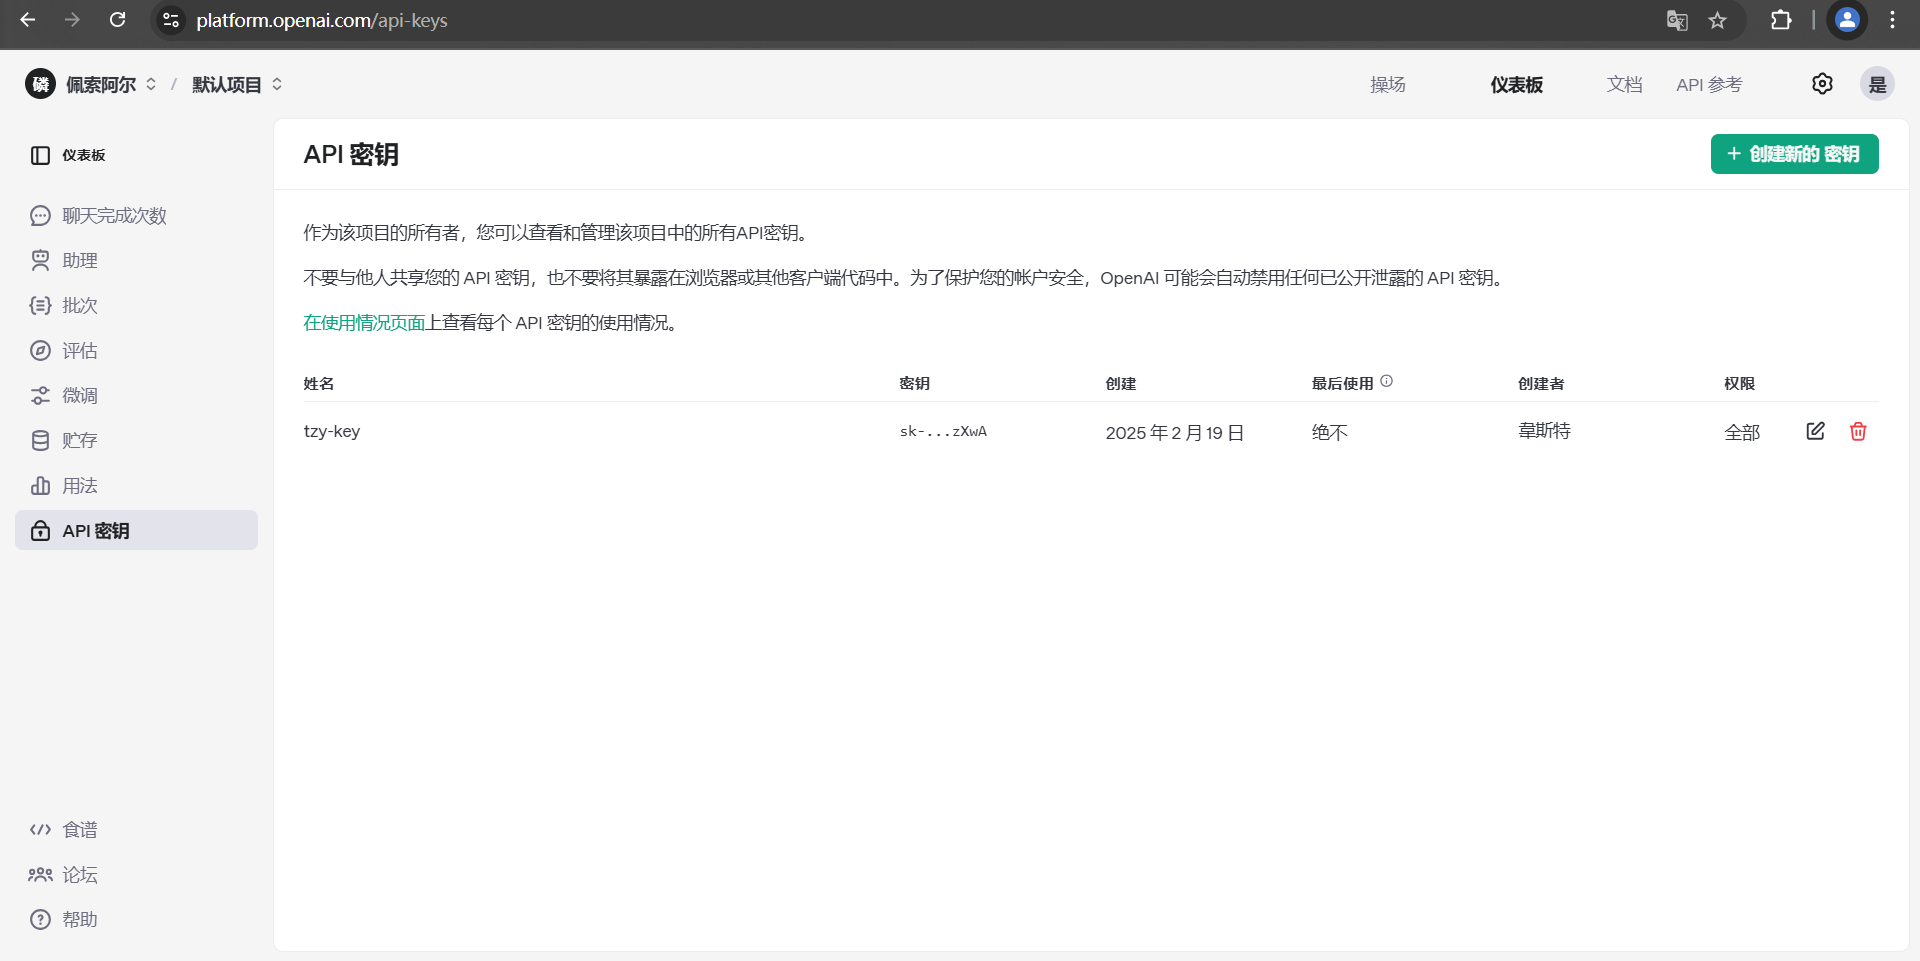Click the 绝不 last-used cell
1920x961 pixels.
(1330, 433)
